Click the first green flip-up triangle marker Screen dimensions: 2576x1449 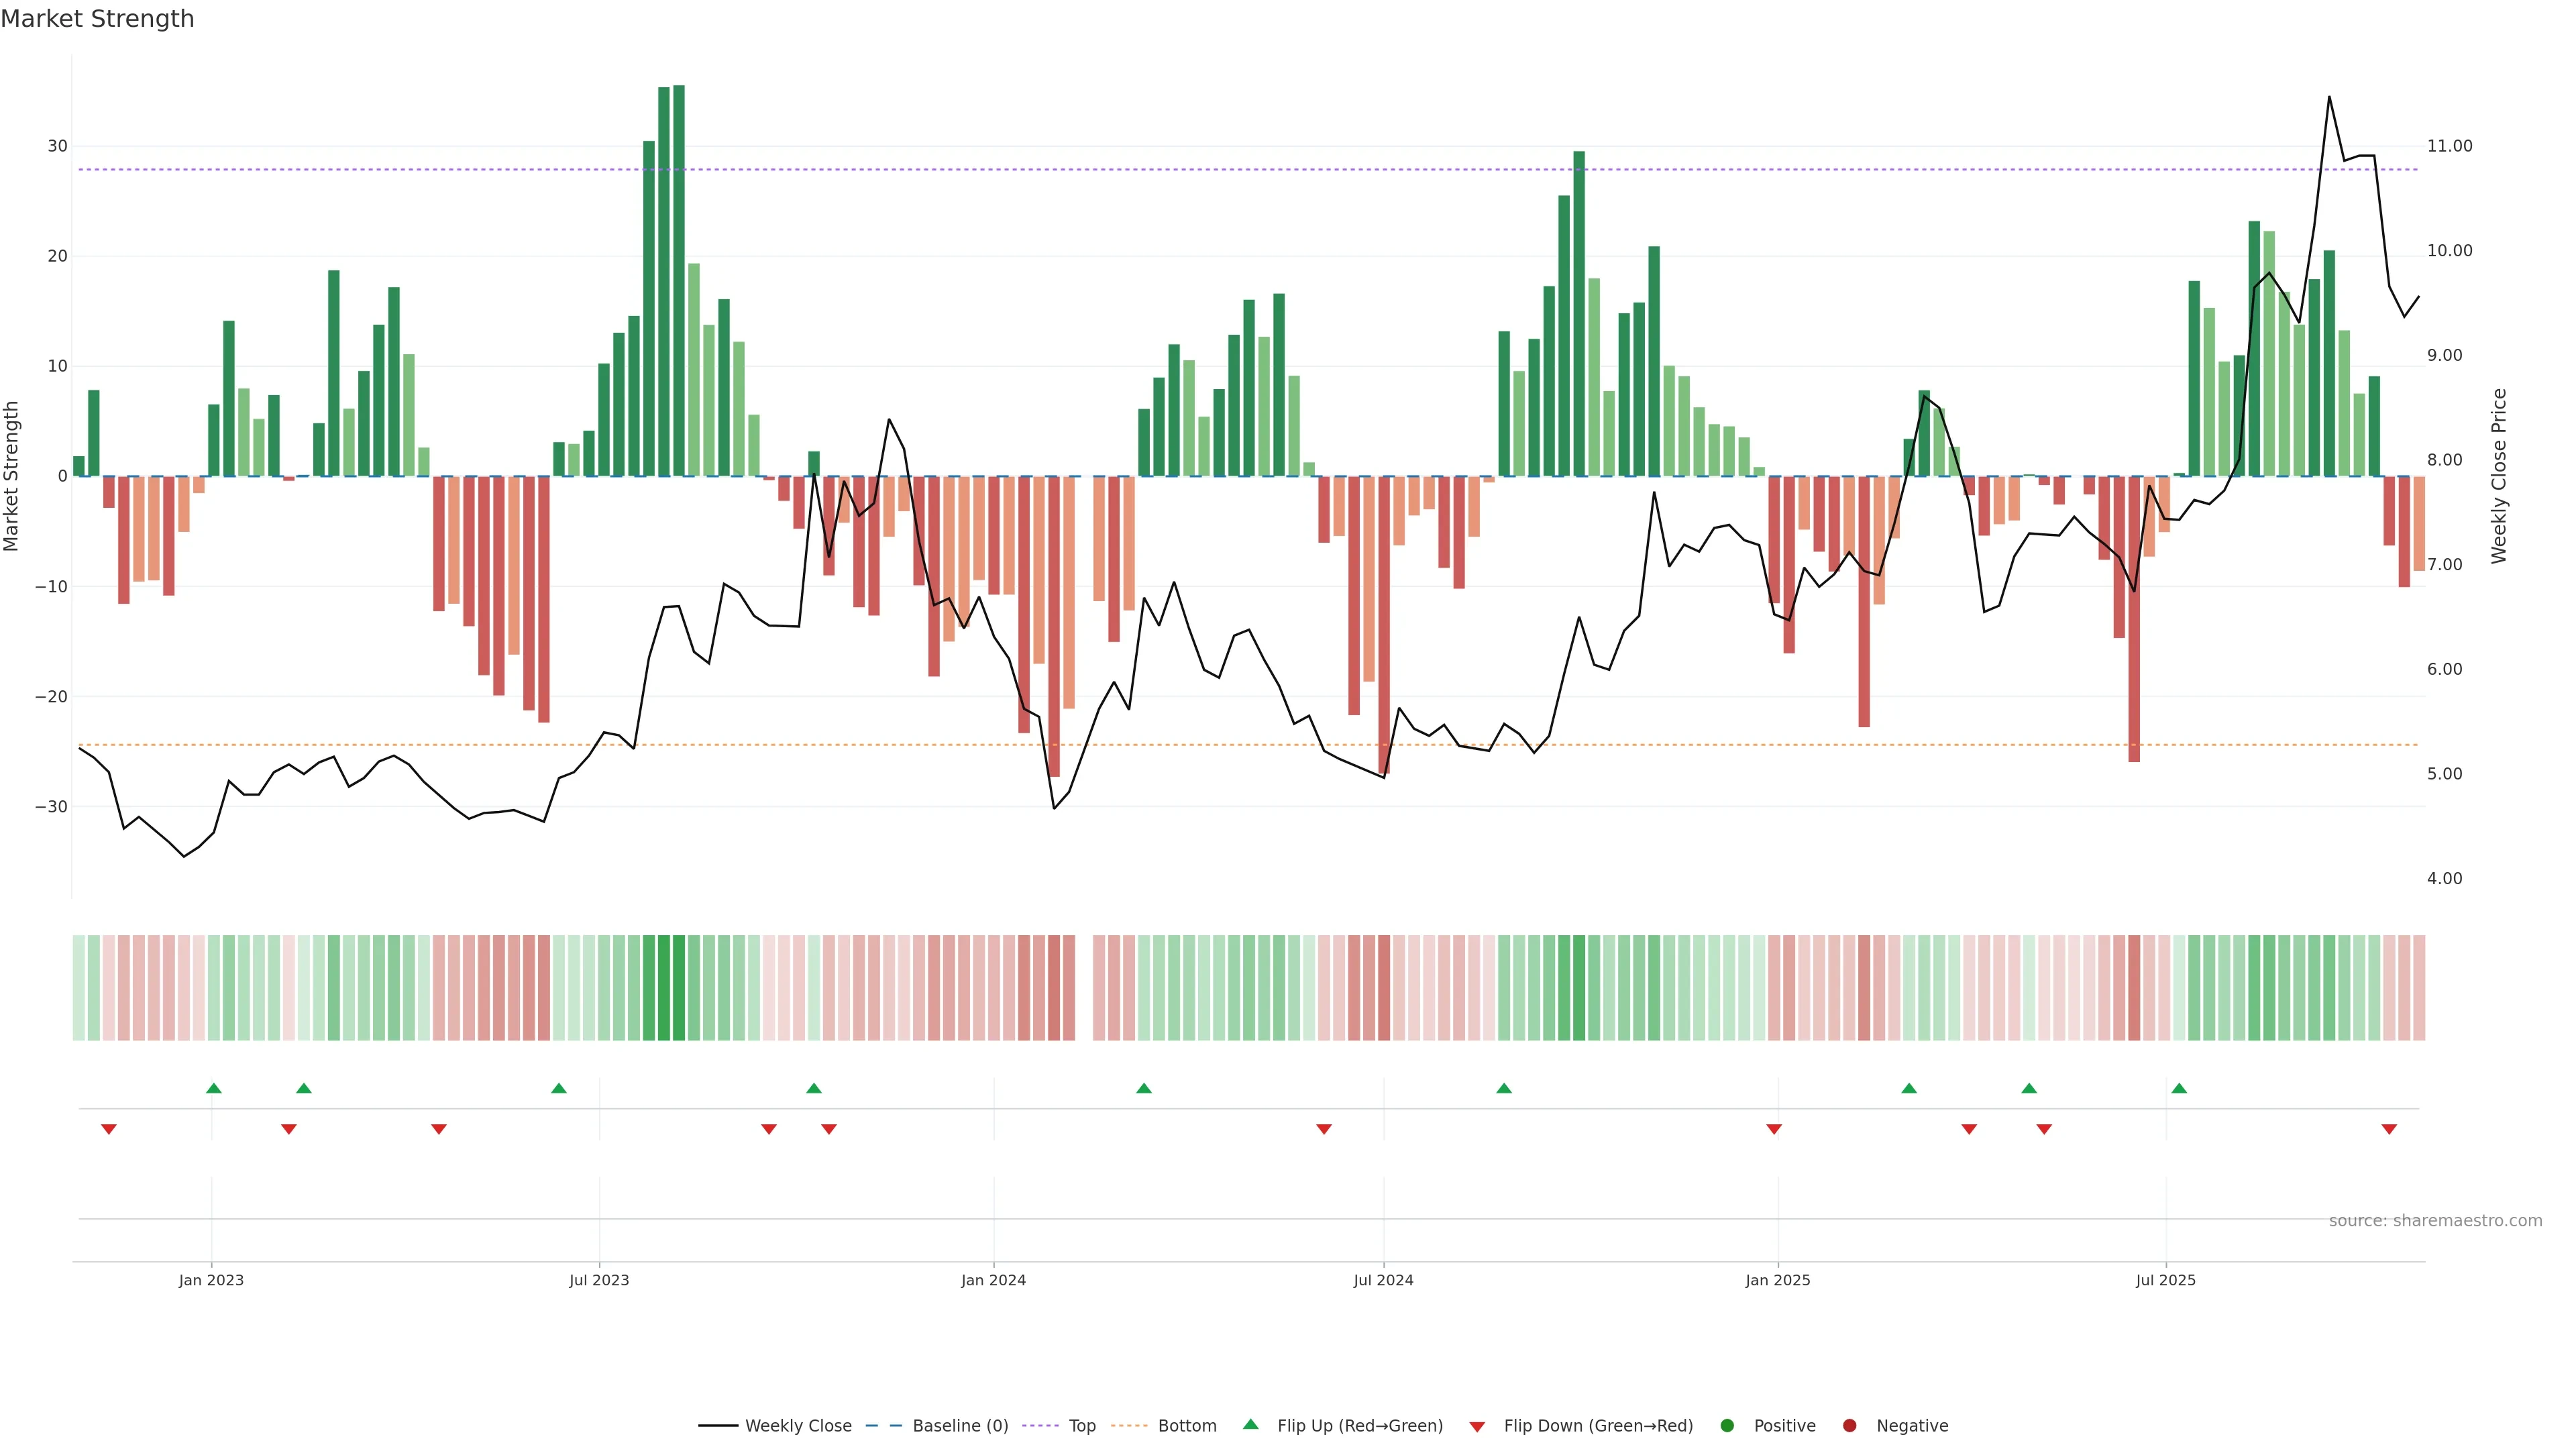[214, 1088]
